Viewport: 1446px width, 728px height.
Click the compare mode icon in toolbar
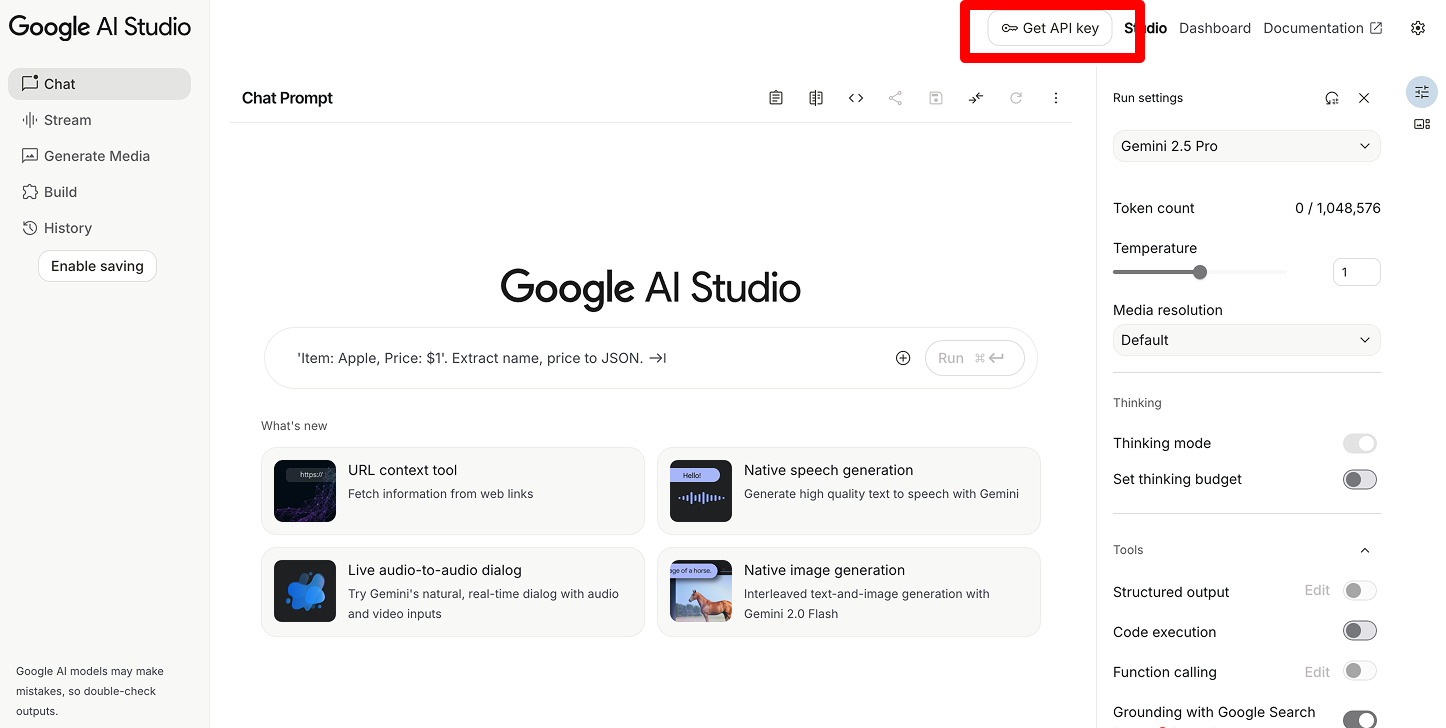[816, 98]
